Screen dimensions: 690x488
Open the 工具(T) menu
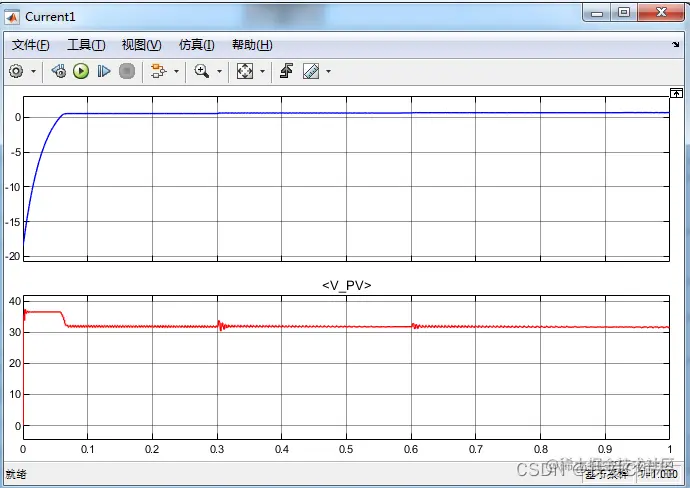click(86, 45)
